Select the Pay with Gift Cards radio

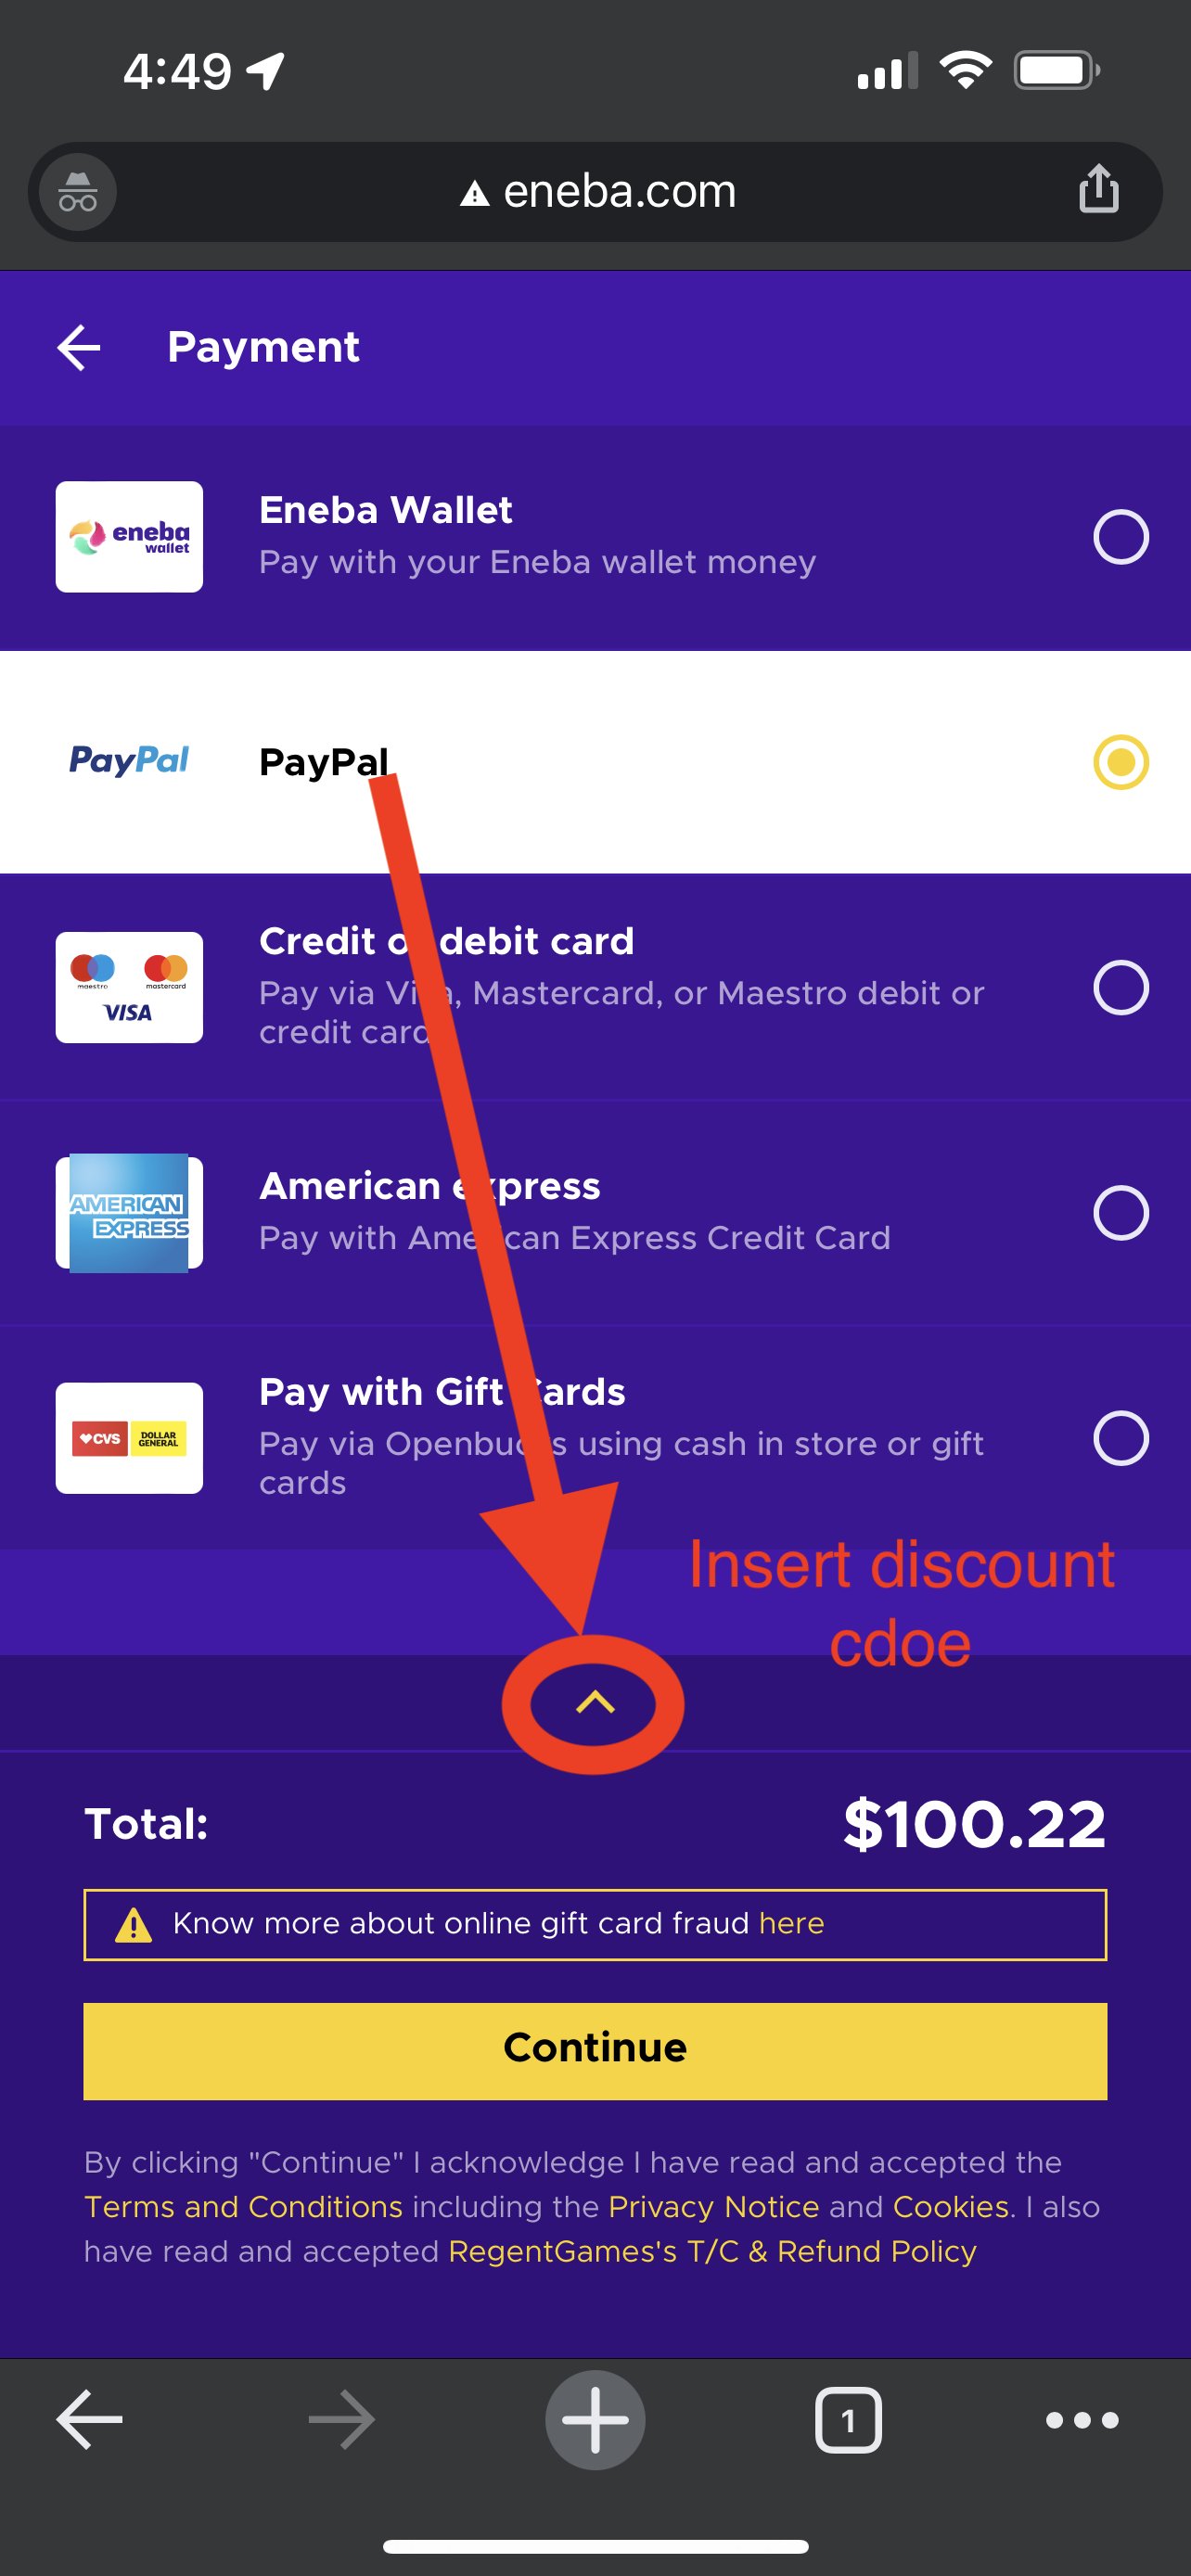pos(1120,1438)
